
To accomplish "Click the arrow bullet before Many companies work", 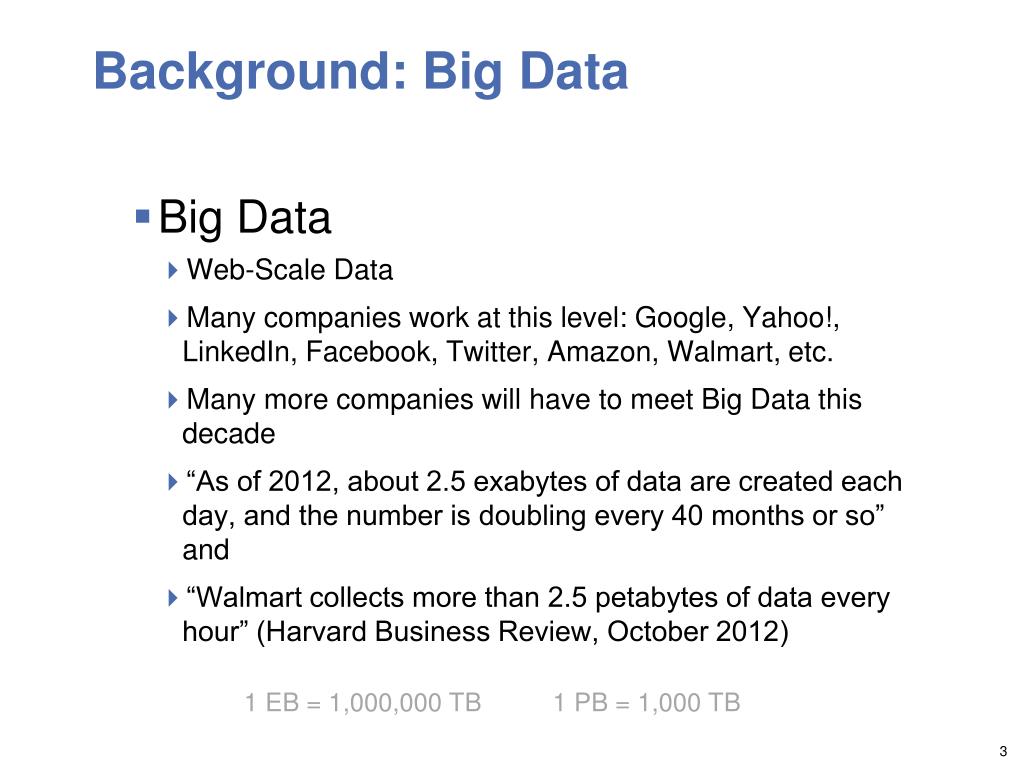I will [x=172, y=318].
